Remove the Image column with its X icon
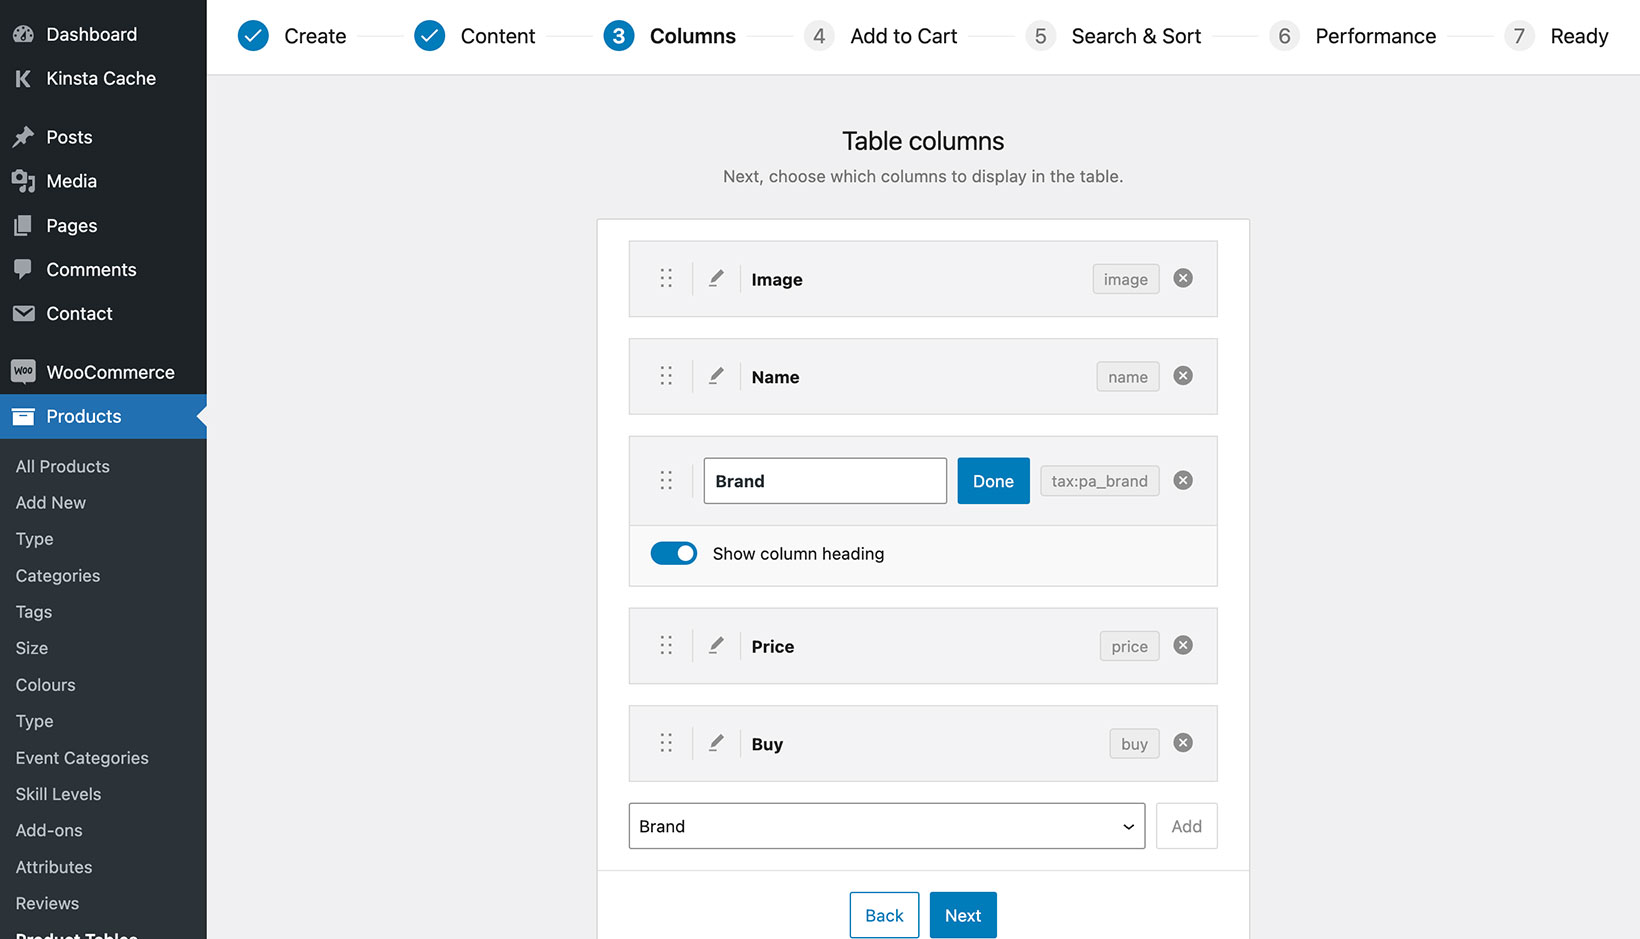 (1183, 278)
